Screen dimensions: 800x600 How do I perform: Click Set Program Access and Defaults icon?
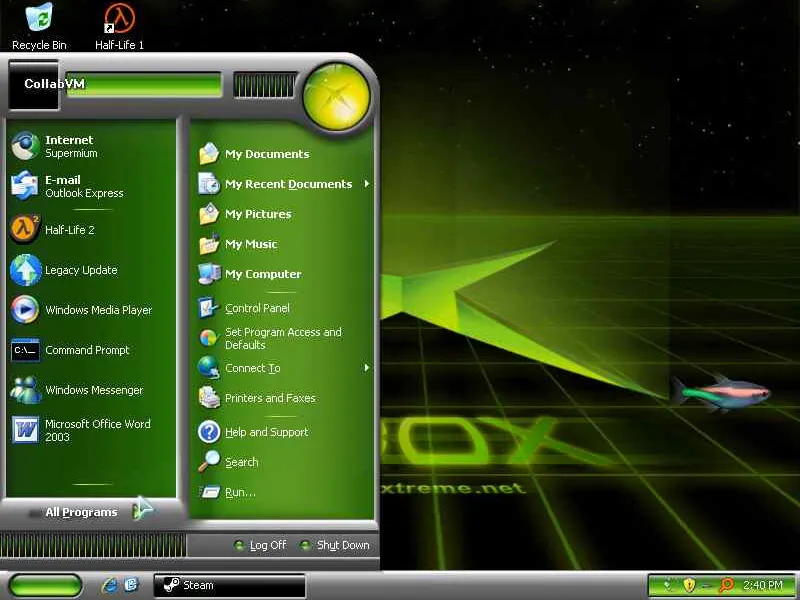208,338
